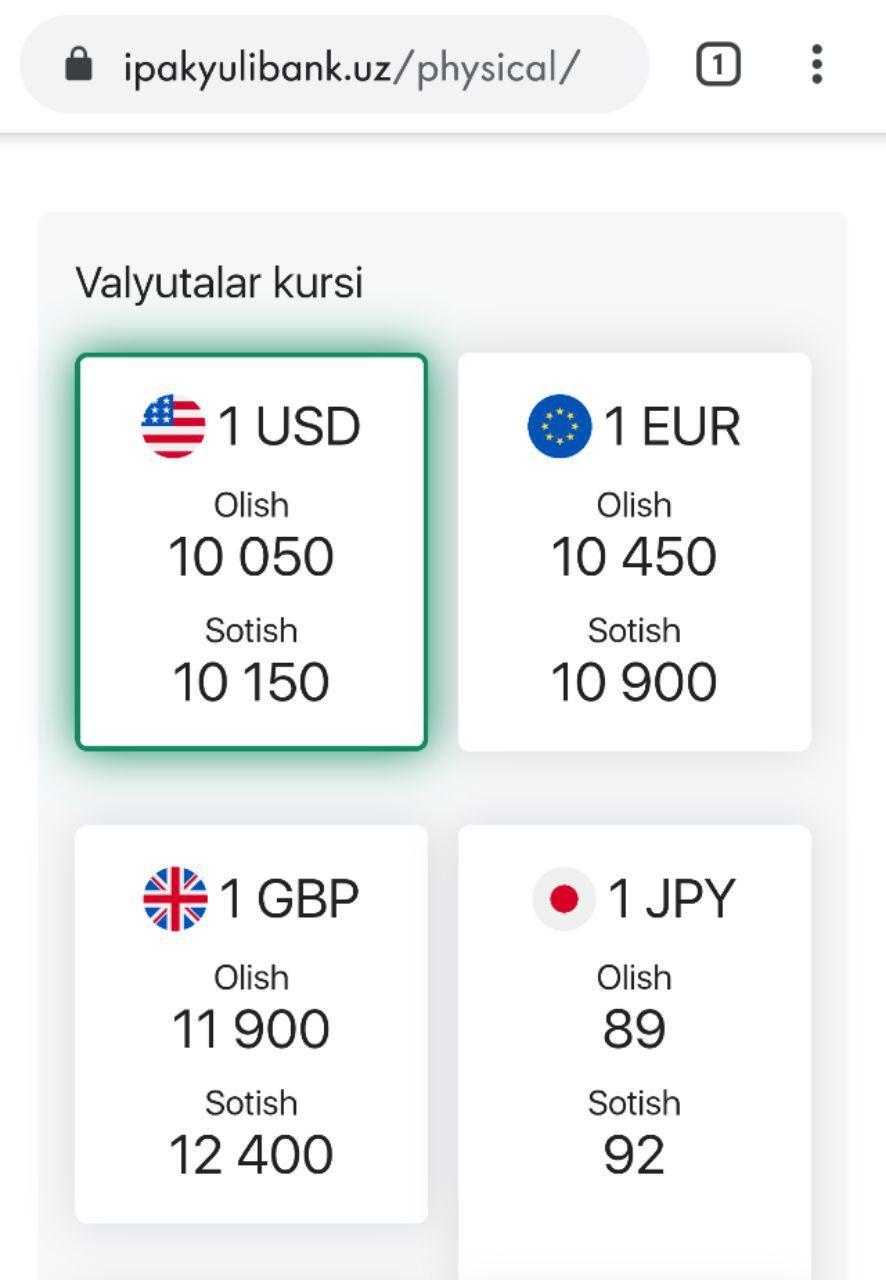Click the Valyutalar kursi heading

tap(219, 283)
